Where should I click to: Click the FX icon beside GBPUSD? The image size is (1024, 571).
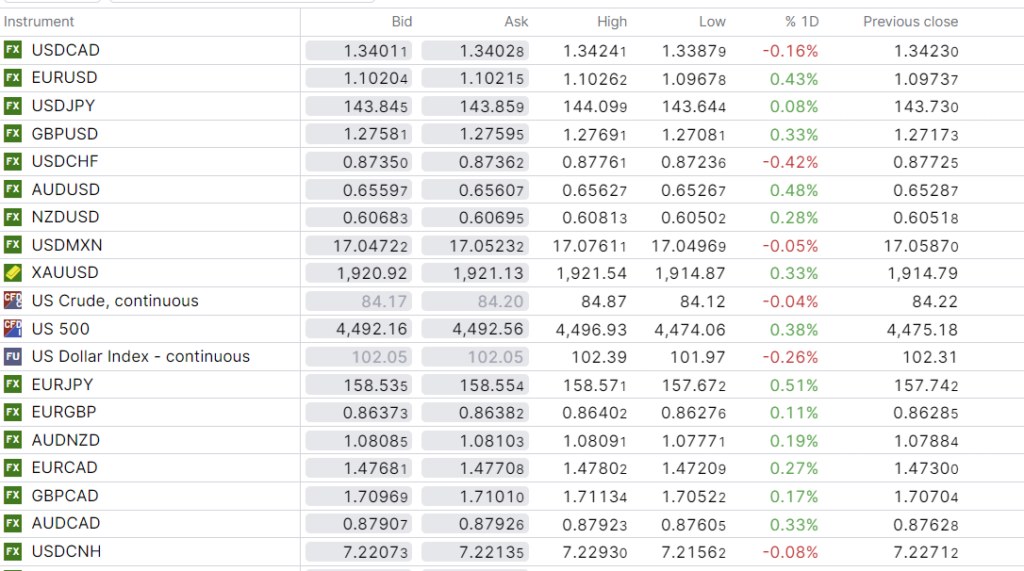point(13,134)
